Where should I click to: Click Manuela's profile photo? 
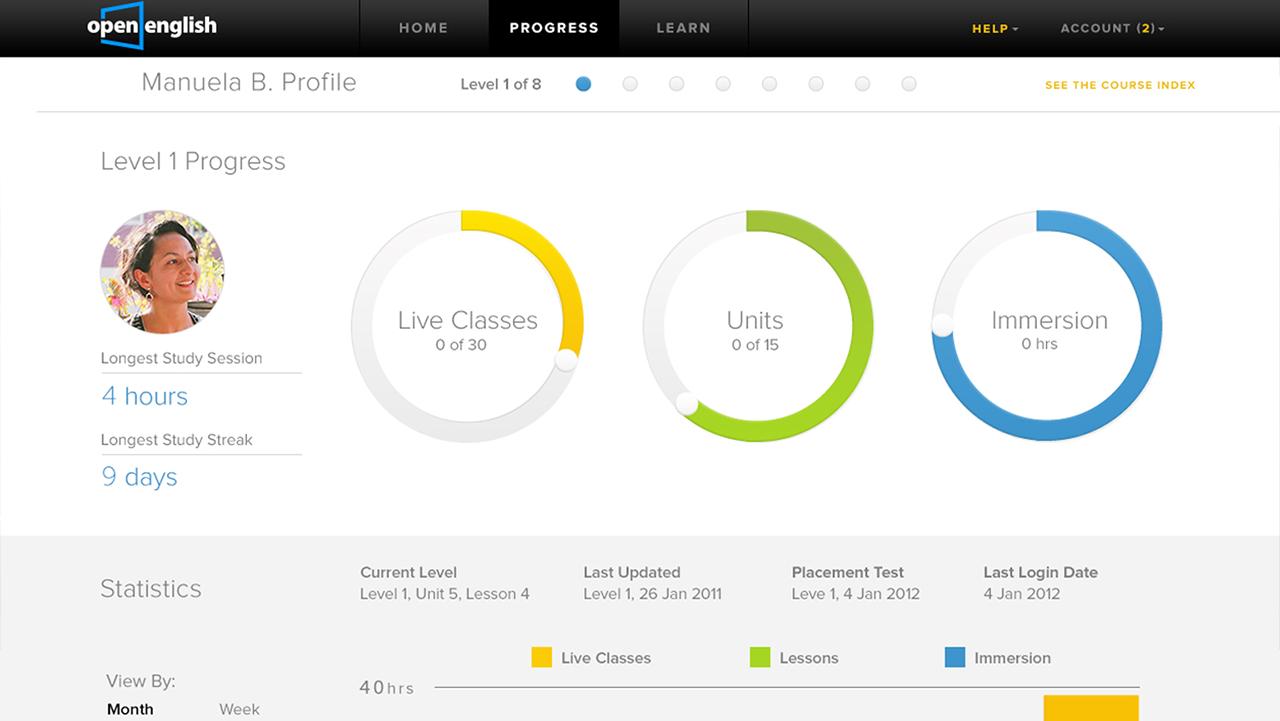coord(162,271)
